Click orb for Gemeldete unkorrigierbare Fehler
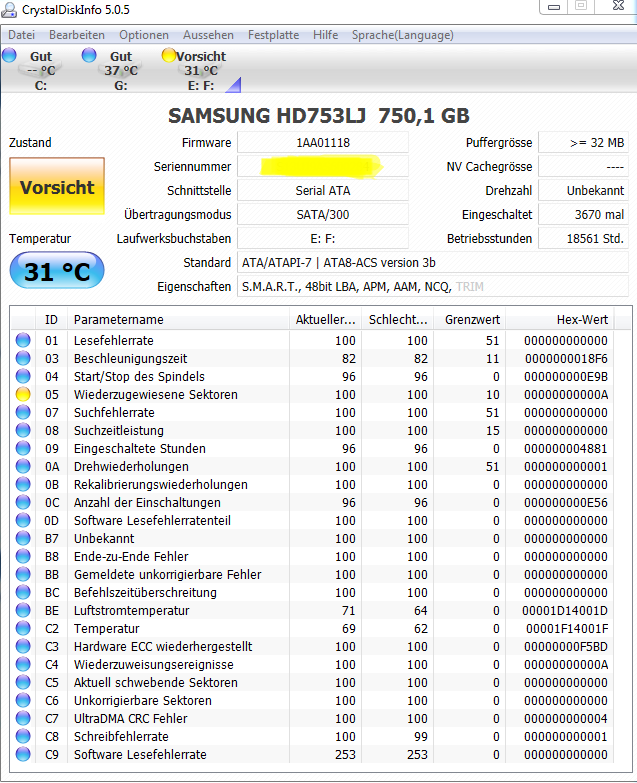This screenshot has width=637, height=783. pyautogui.click(x=23, y=574)
